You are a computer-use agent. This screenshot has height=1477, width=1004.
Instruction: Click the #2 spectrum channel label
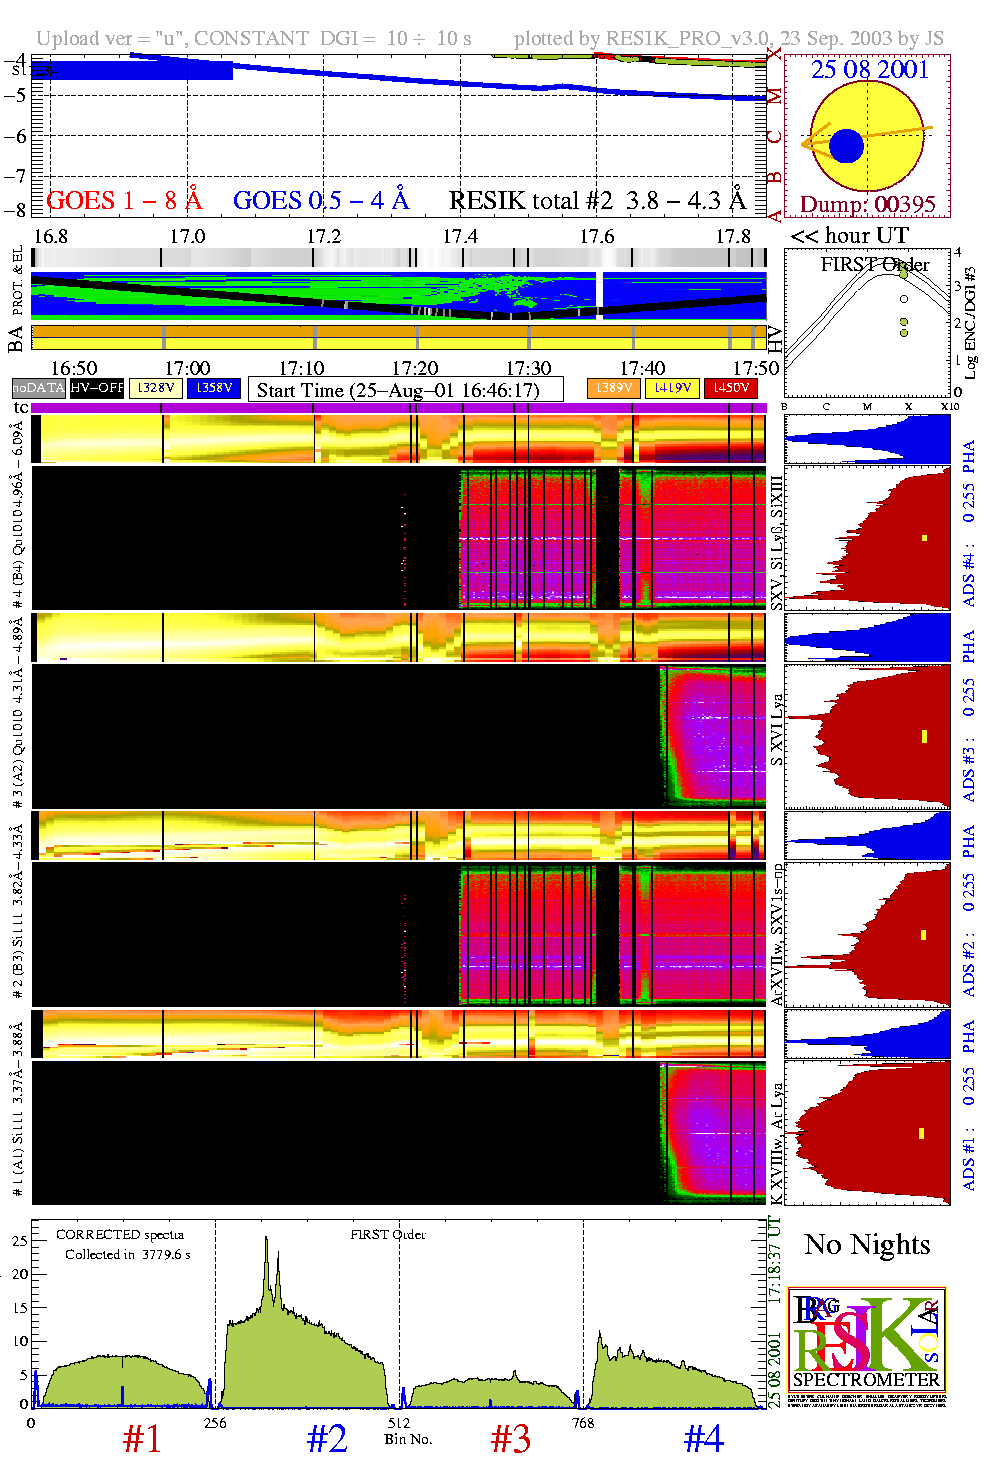(327, 1439)
